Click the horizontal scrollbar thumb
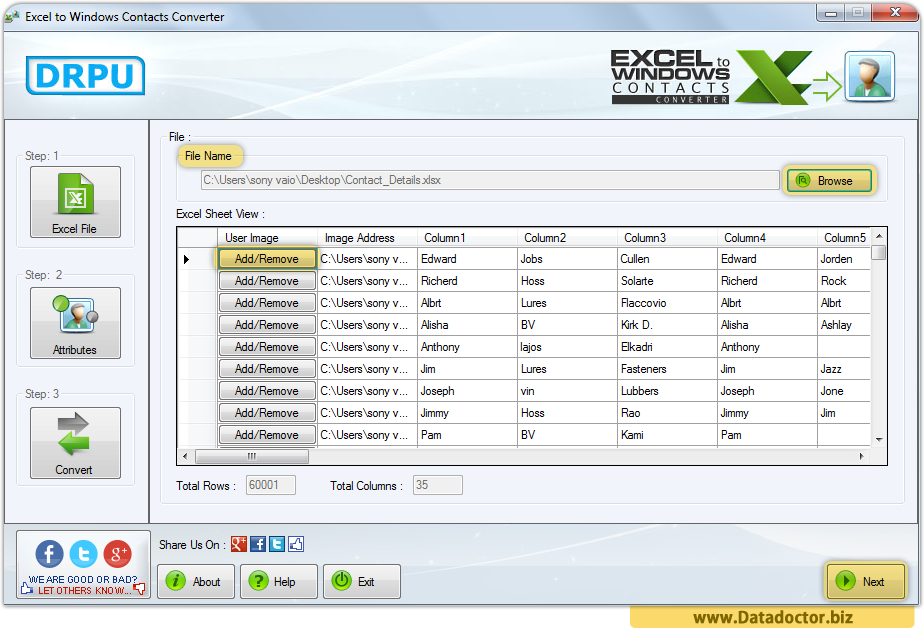Image resolution: width=924 pixels, height=628 pixels. (252, 456)
